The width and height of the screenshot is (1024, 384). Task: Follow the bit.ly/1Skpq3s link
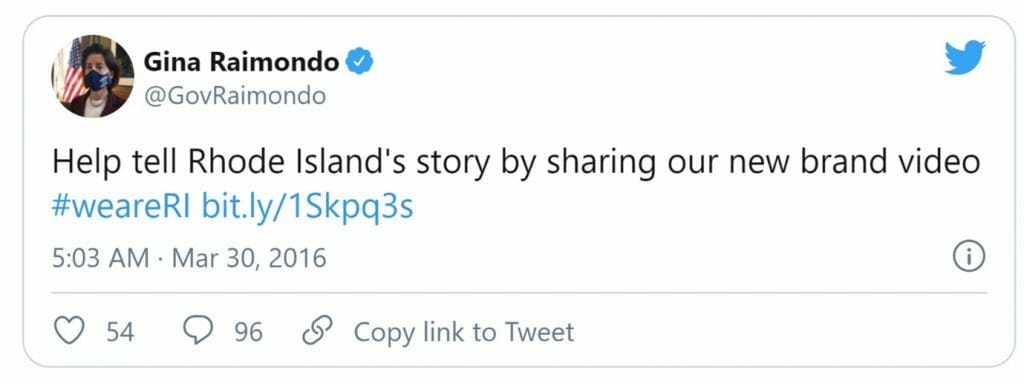pyautogui.click(x=308, y=207)
